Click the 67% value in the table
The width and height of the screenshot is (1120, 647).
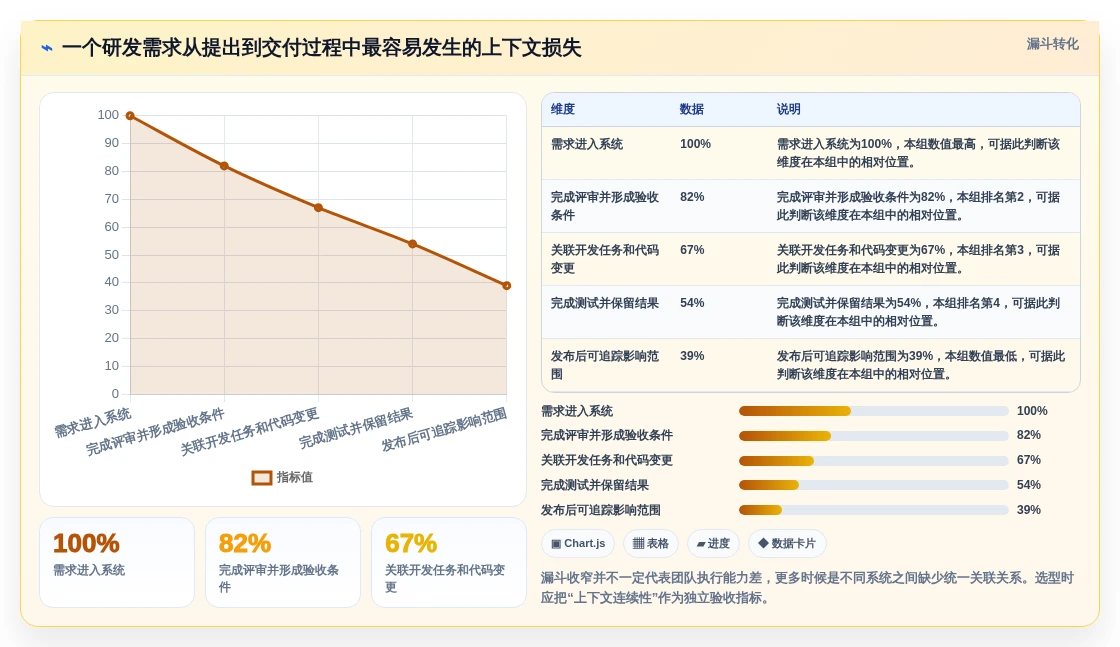(x=692, y=250)
